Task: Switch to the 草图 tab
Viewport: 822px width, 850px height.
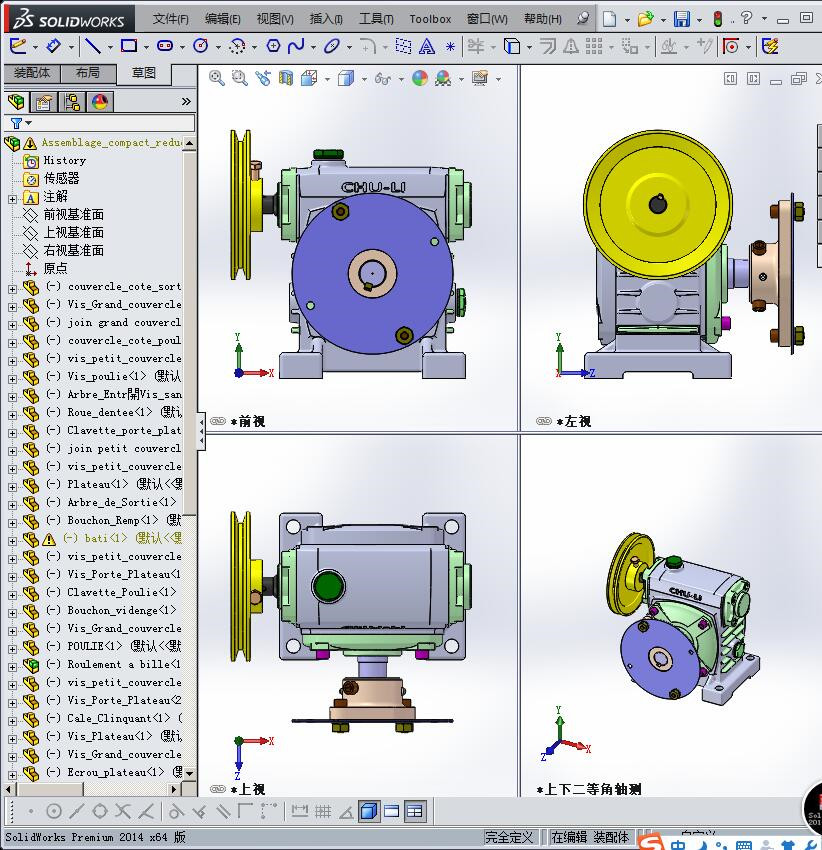Action: (144, 73)
